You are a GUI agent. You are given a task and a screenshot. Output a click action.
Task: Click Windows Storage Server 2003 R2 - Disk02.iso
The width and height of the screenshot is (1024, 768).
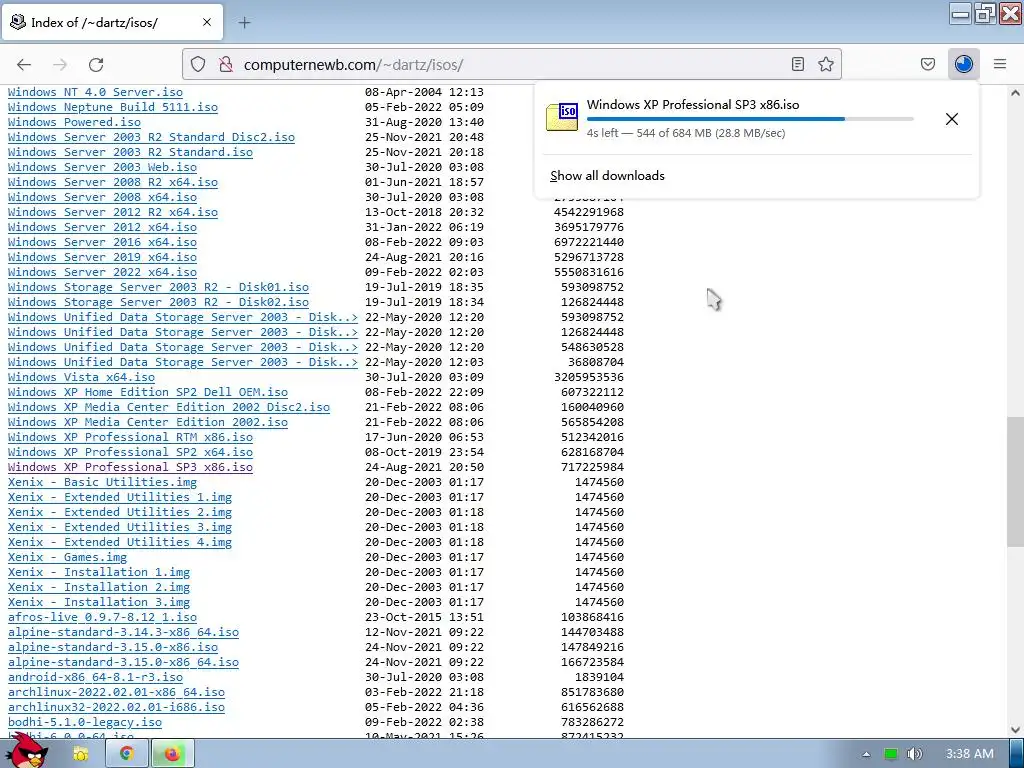tap(158, 302)
